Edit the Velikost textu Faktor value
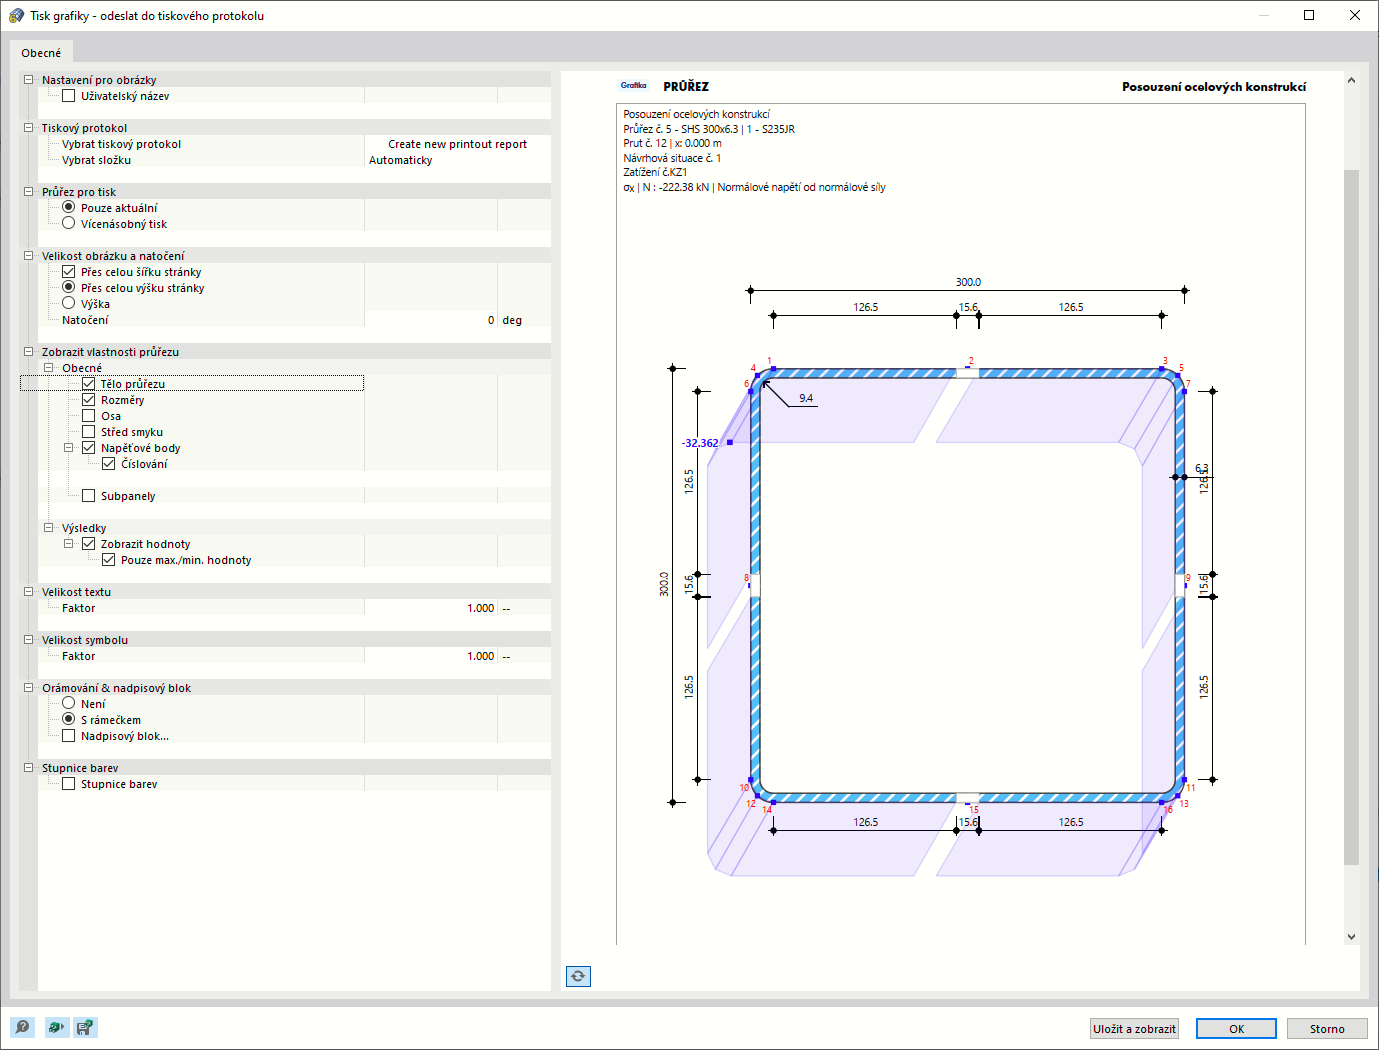1379x1050 pixels. (431, 608)
